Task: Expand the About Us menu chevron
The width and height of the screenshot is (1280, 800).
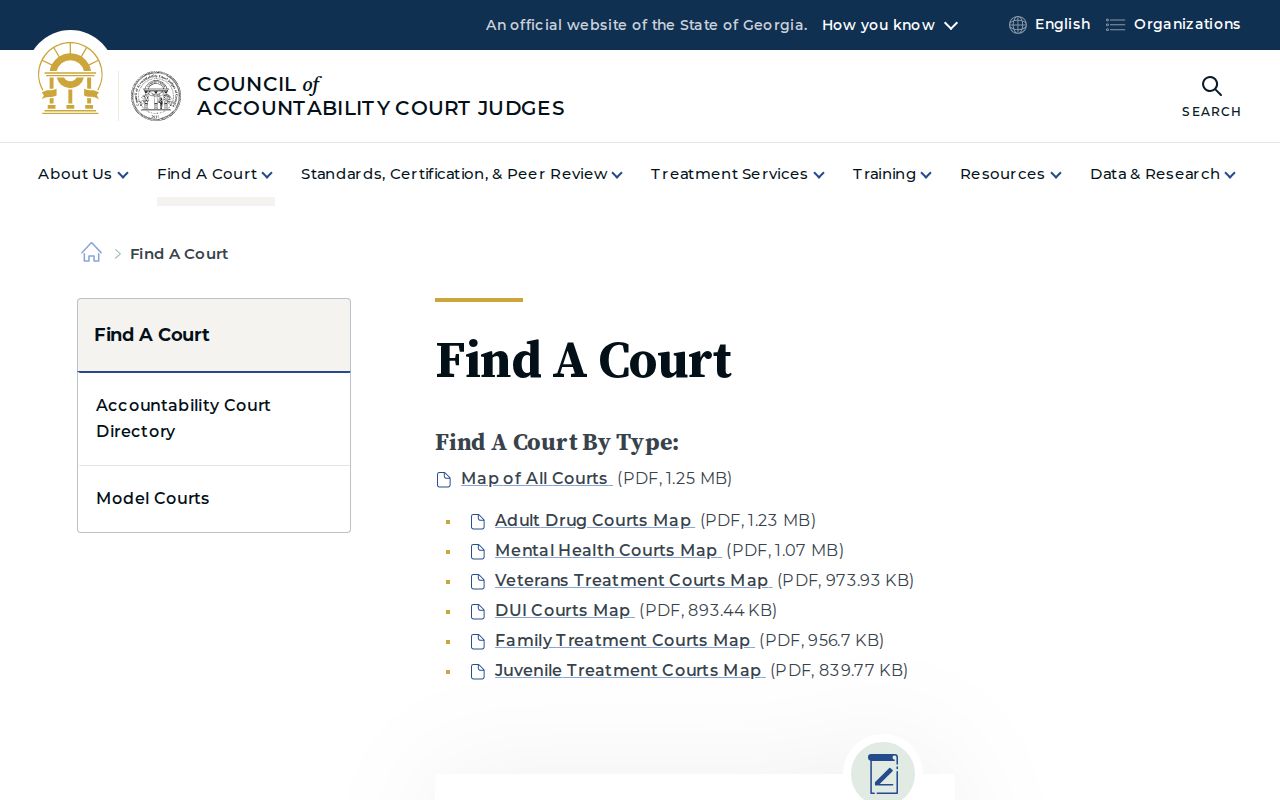Action: 123,175
